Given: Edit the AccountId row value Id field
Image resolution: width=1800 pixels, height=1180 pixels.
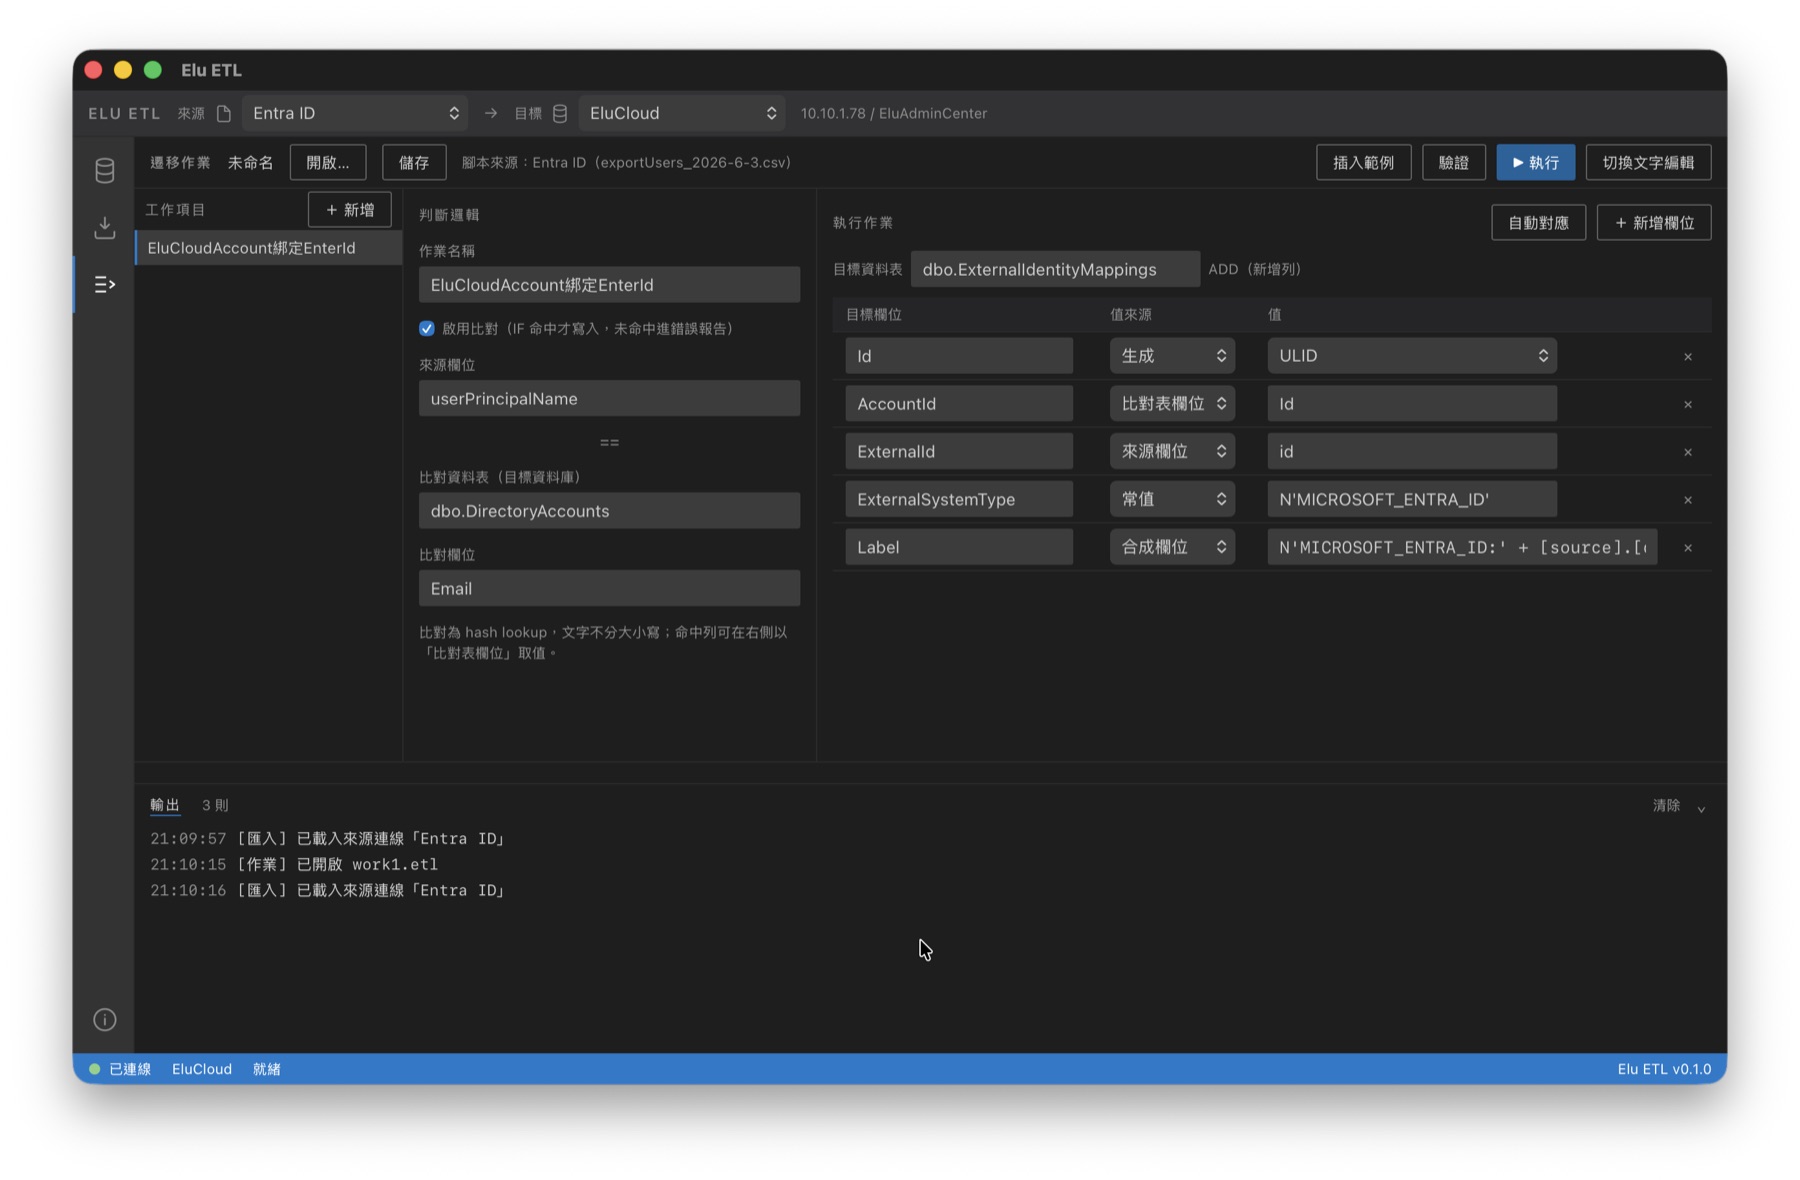Looking at the screenshot, I should click(1412, 404).
